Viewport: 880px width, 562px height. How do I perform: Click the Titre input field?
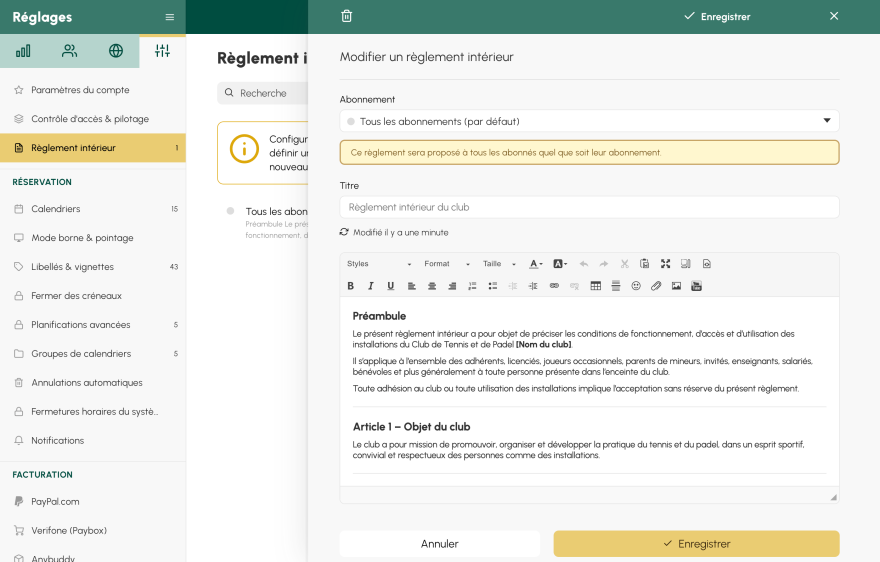(589, 207)
